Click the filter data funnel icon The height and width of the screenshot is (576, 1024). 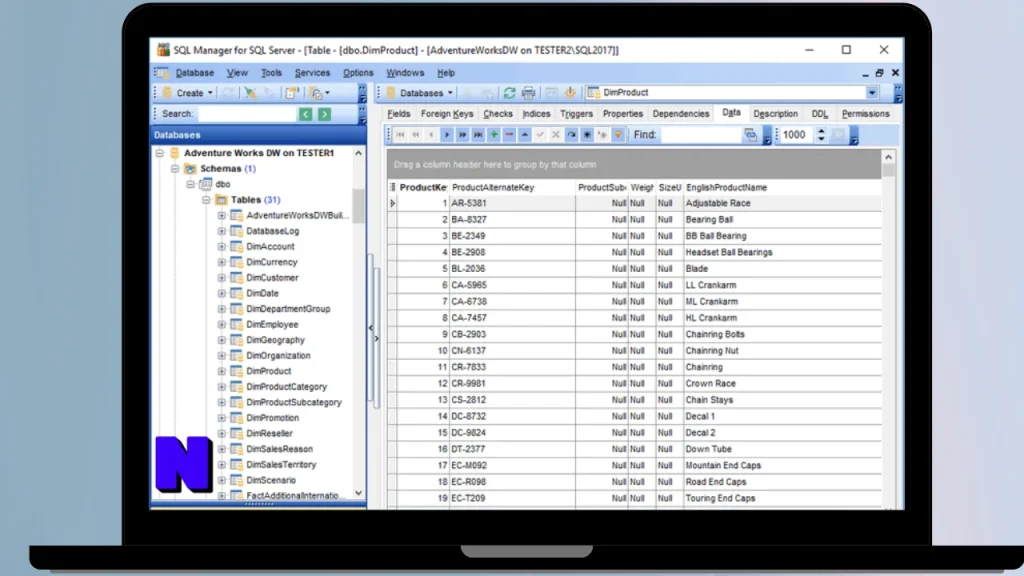coord(618,135)
